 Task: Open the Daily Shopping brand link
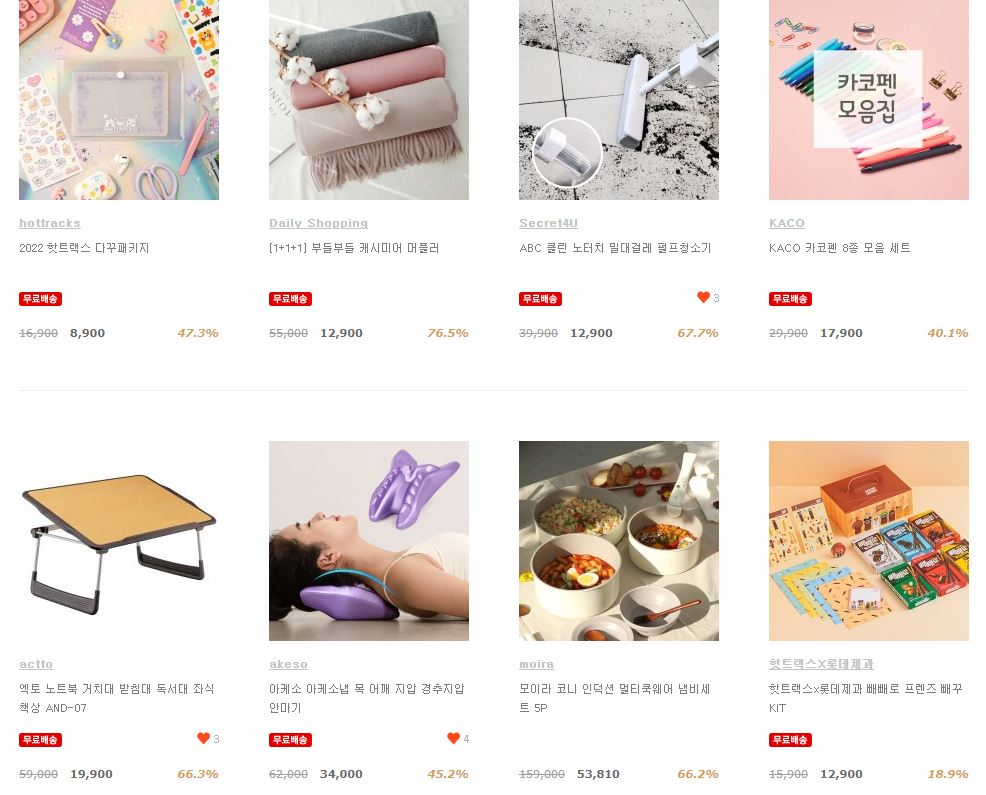tap(318, 223)
